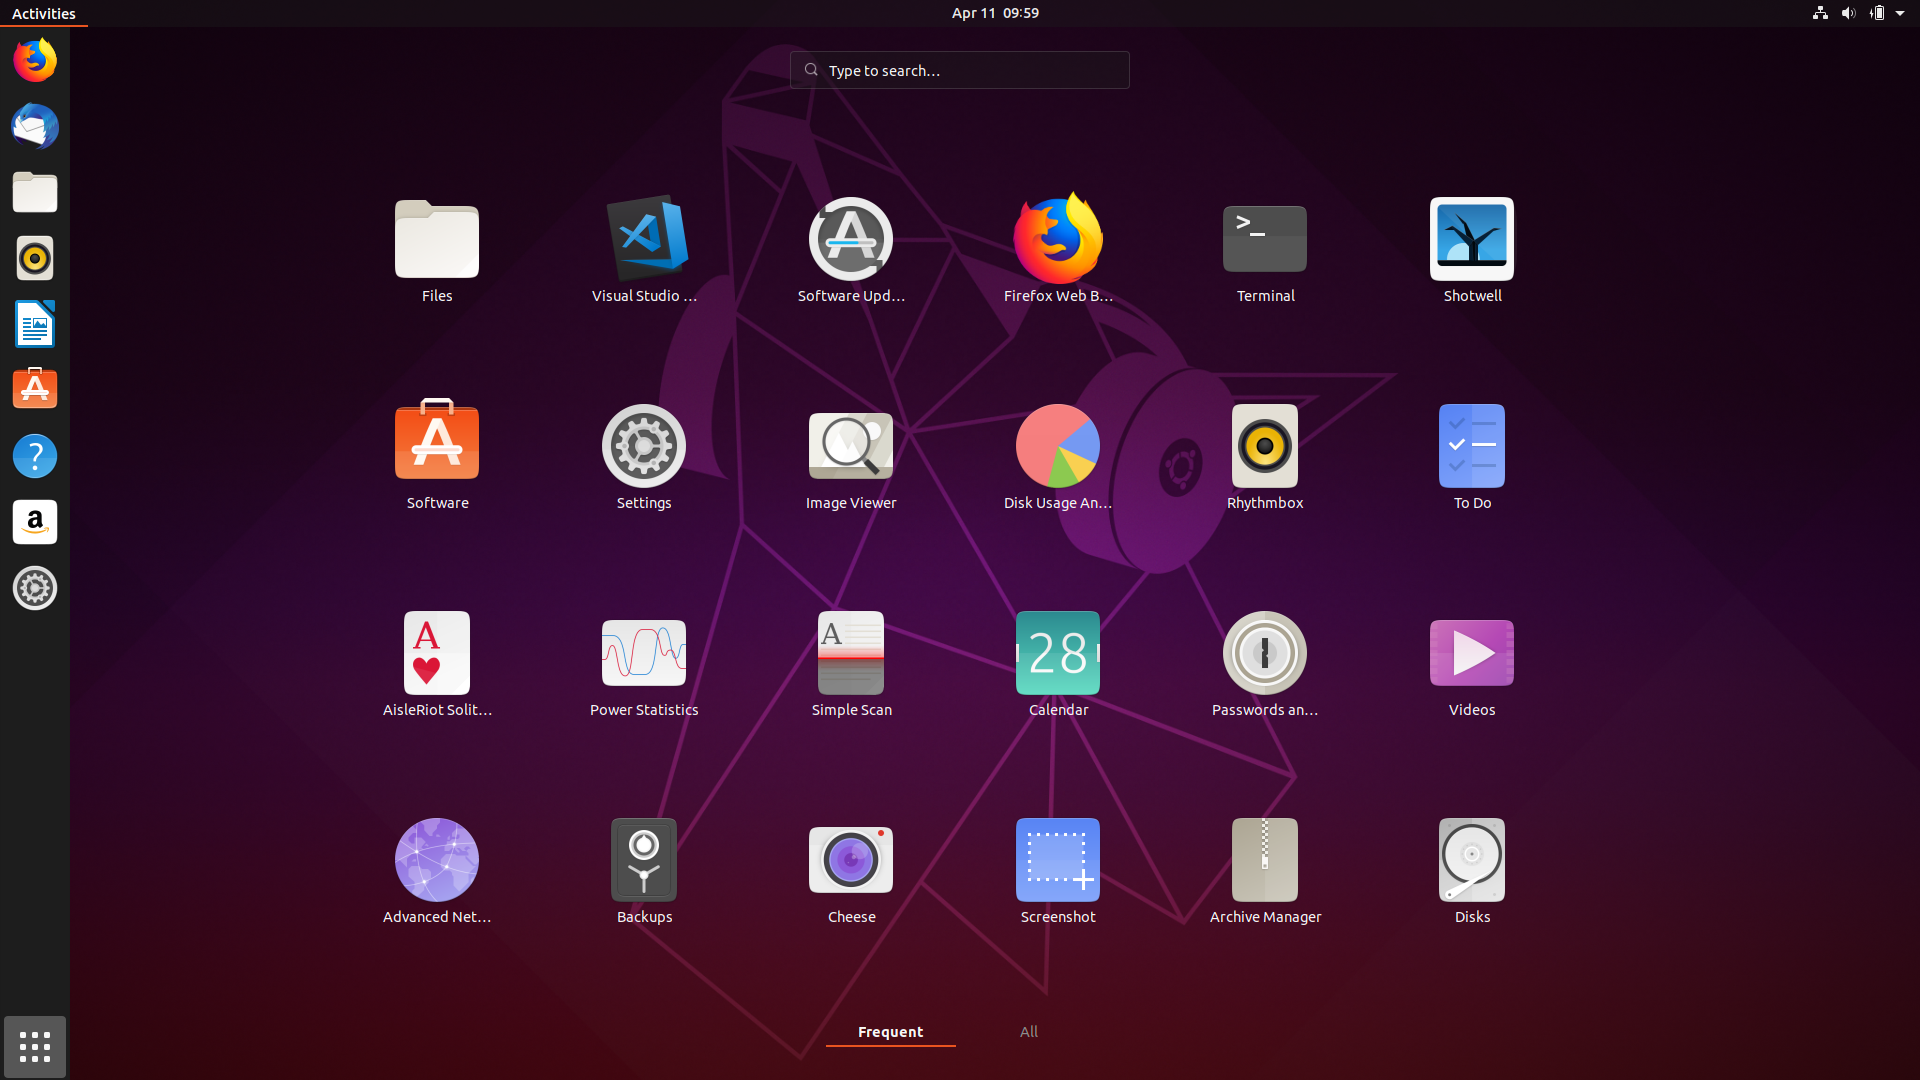The image size is (1920, 1080).
Task: Click the search input field
Action: pos(960,70)
